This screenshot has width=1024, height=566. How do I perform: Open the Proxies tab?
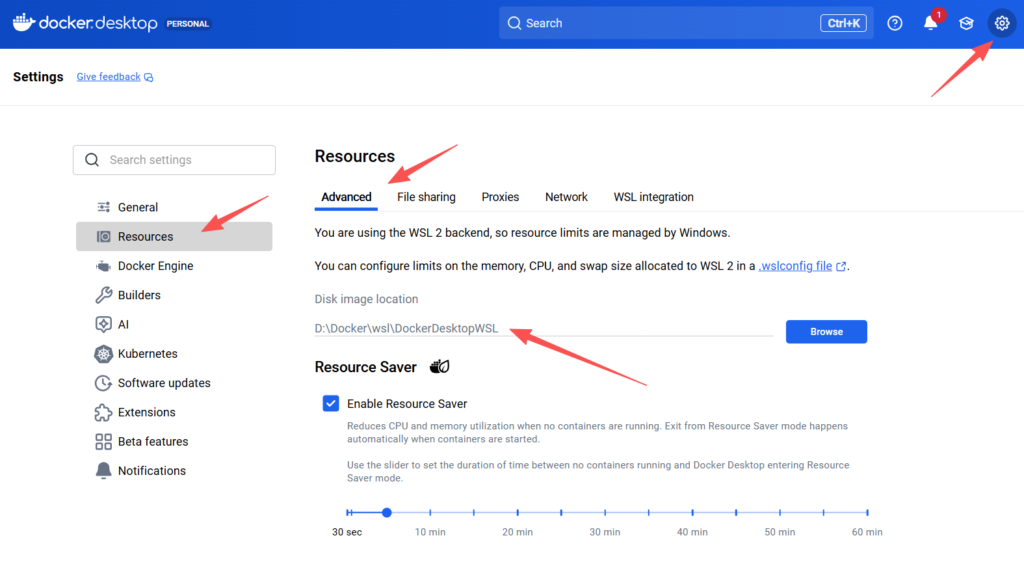point(500,197)
